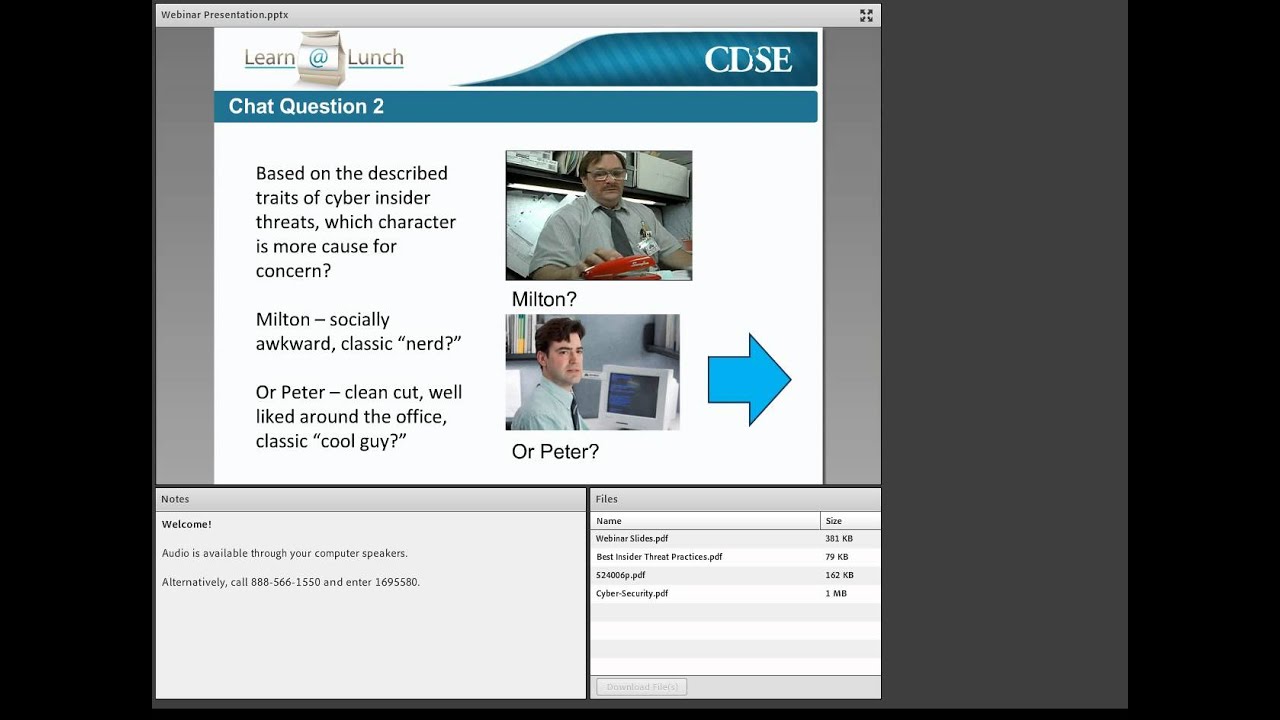The image size is (1280, 720).
Task: Select Best Insider Threat Practices.pdf file
Action: point(659,557)
